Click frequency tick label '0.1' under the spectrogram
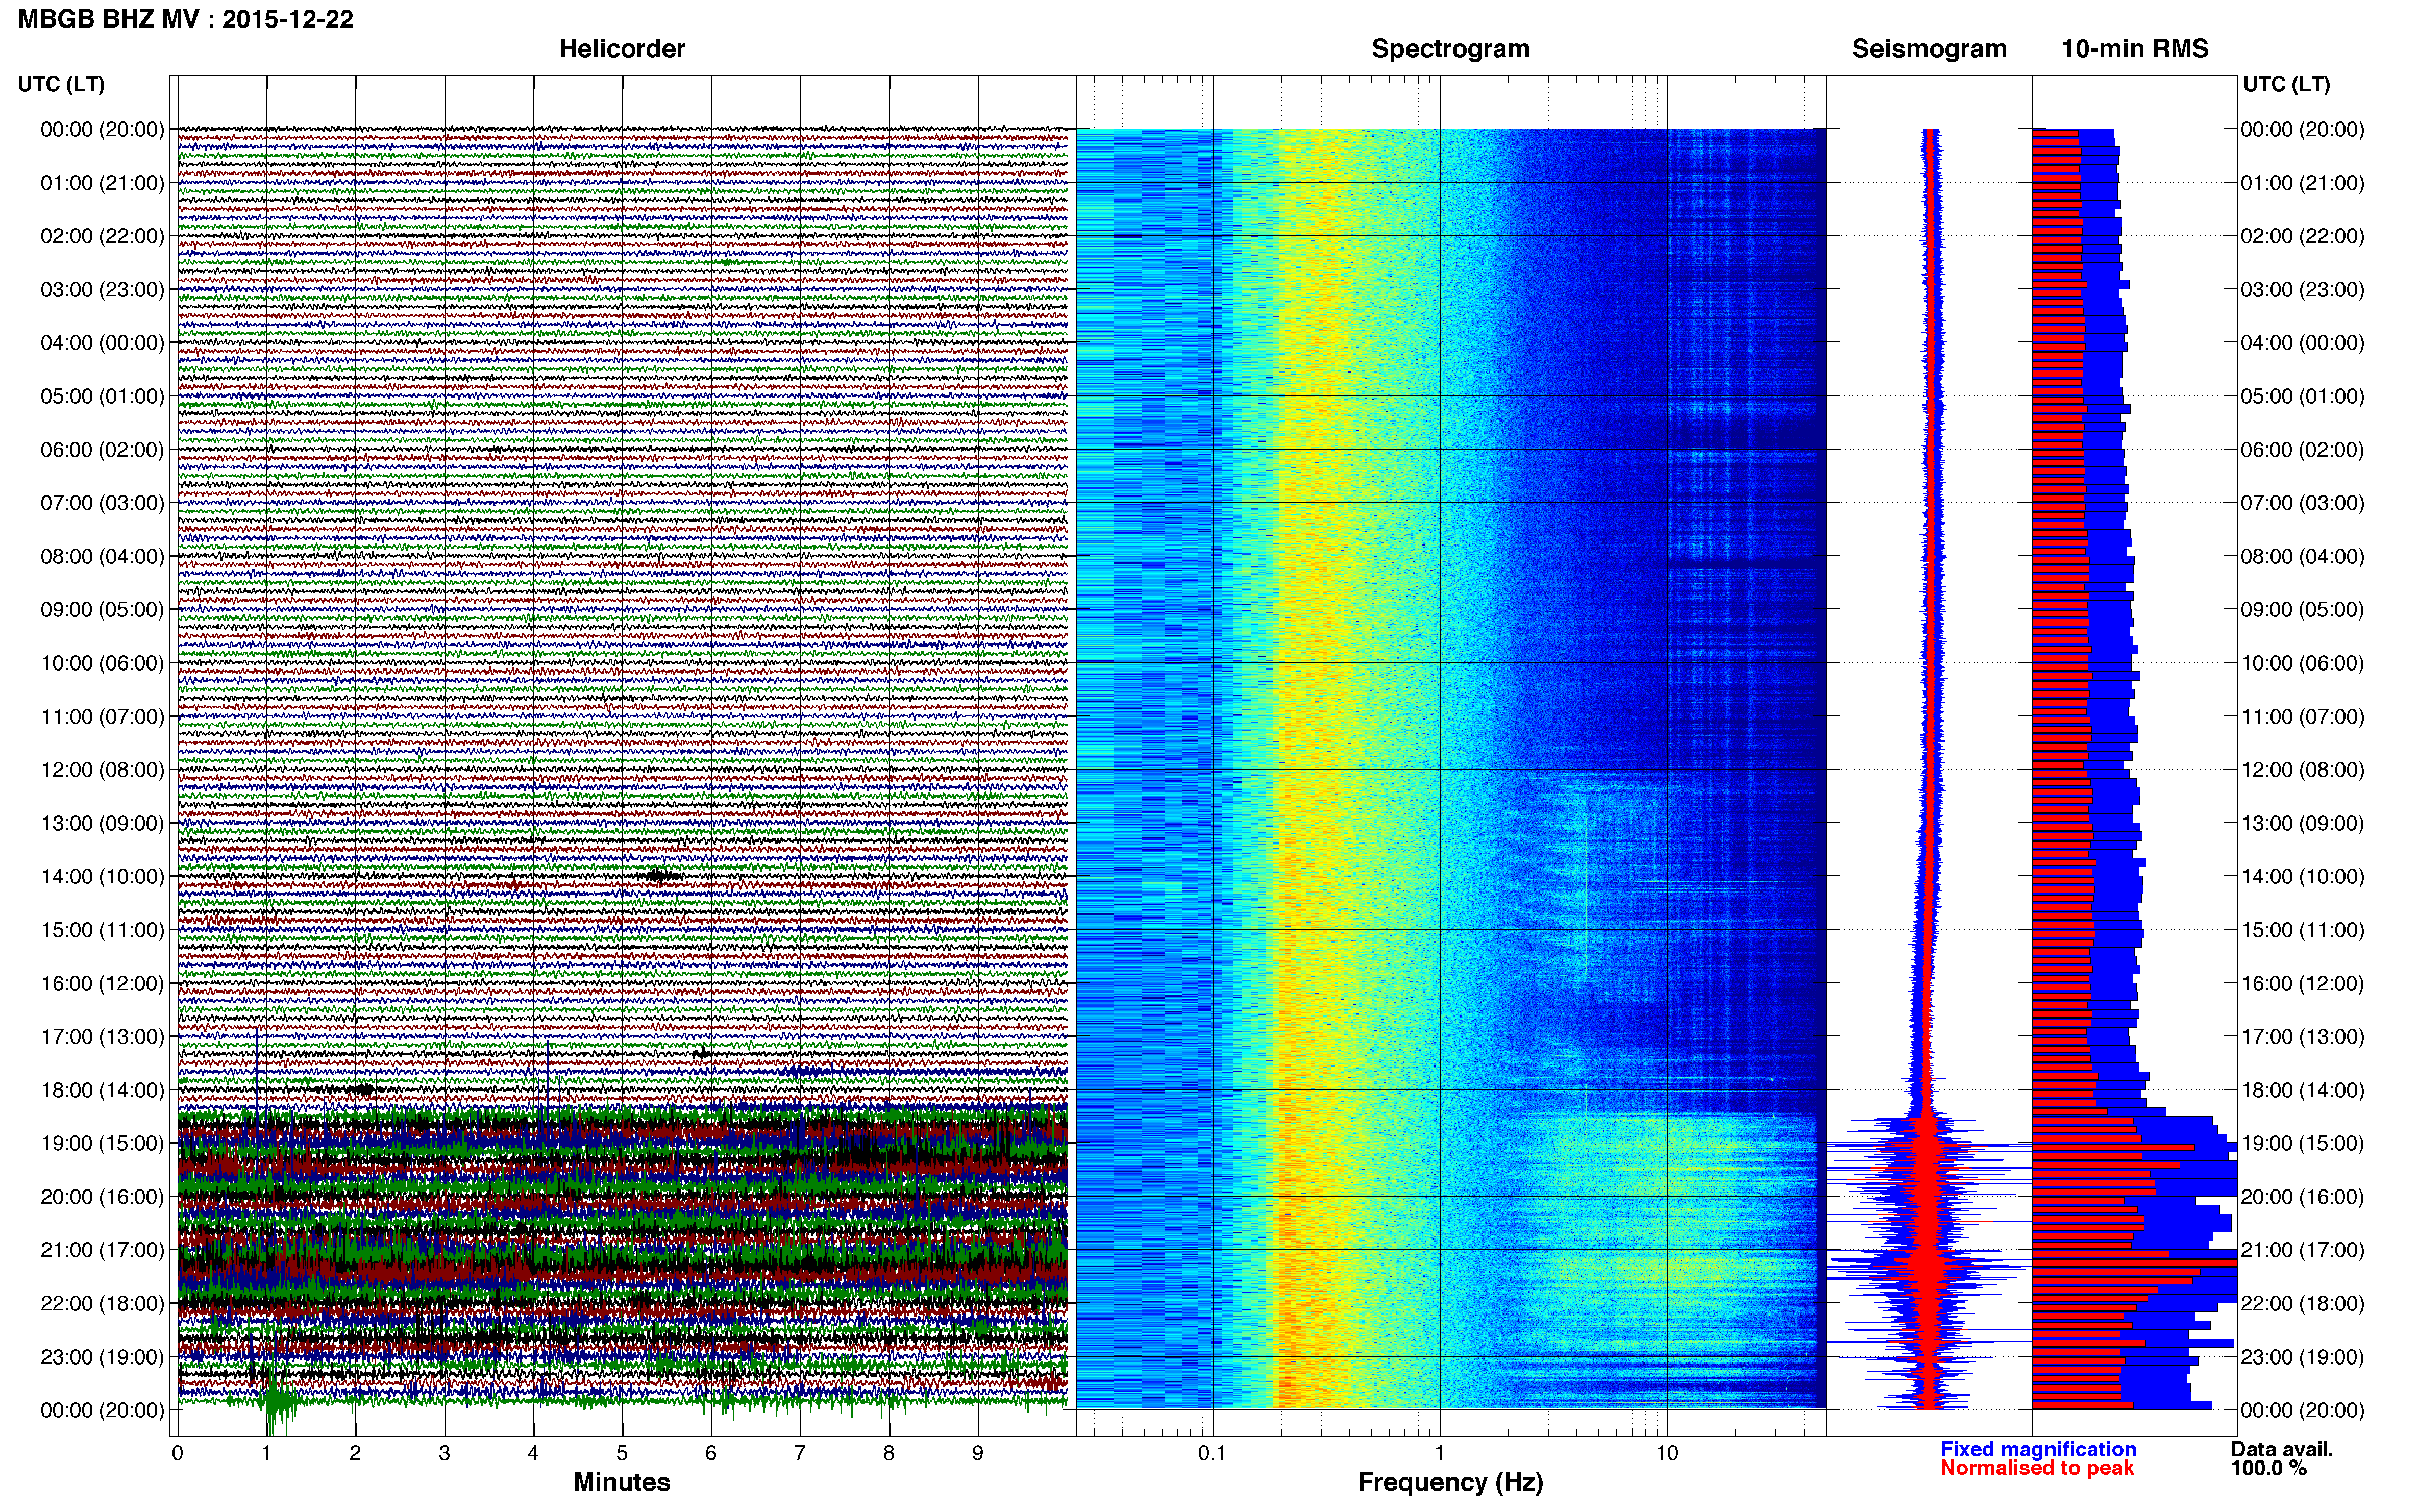Image resolution: width=2419 pixels, height=1512 pixels. (1212, 1453)
